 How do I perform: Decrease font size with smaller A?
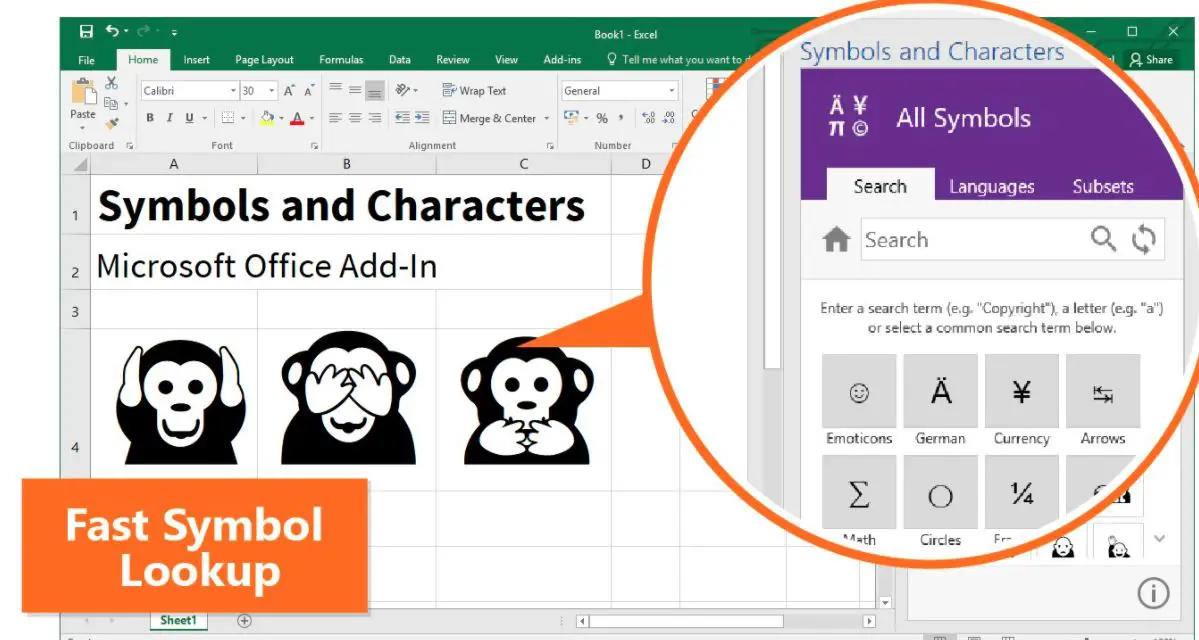pyautogui.click(x=309, y=91)
